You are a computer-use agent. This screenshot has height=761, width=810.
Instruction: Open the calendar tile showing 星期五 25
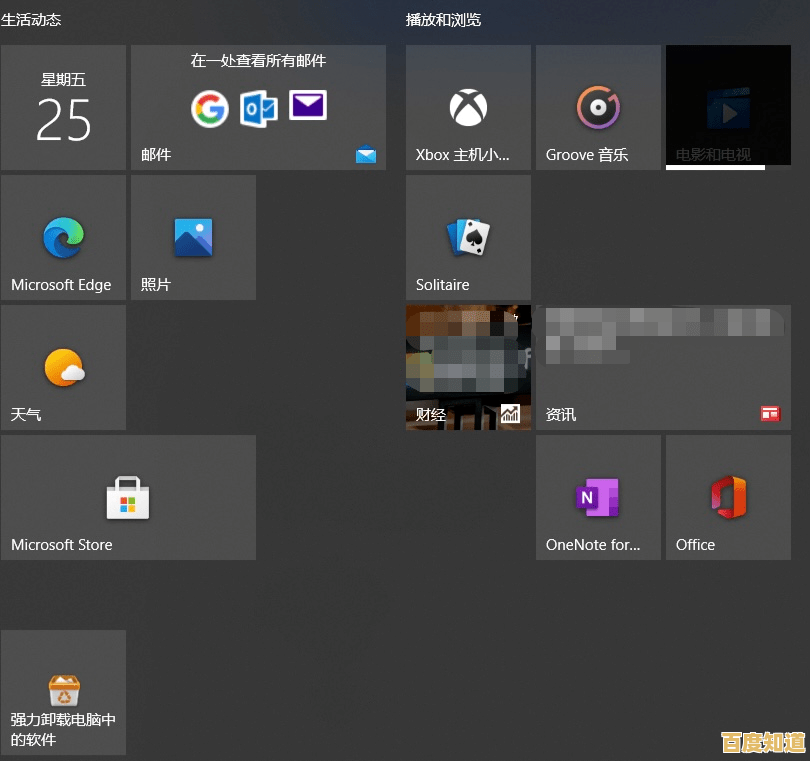(x=63, y=108)
